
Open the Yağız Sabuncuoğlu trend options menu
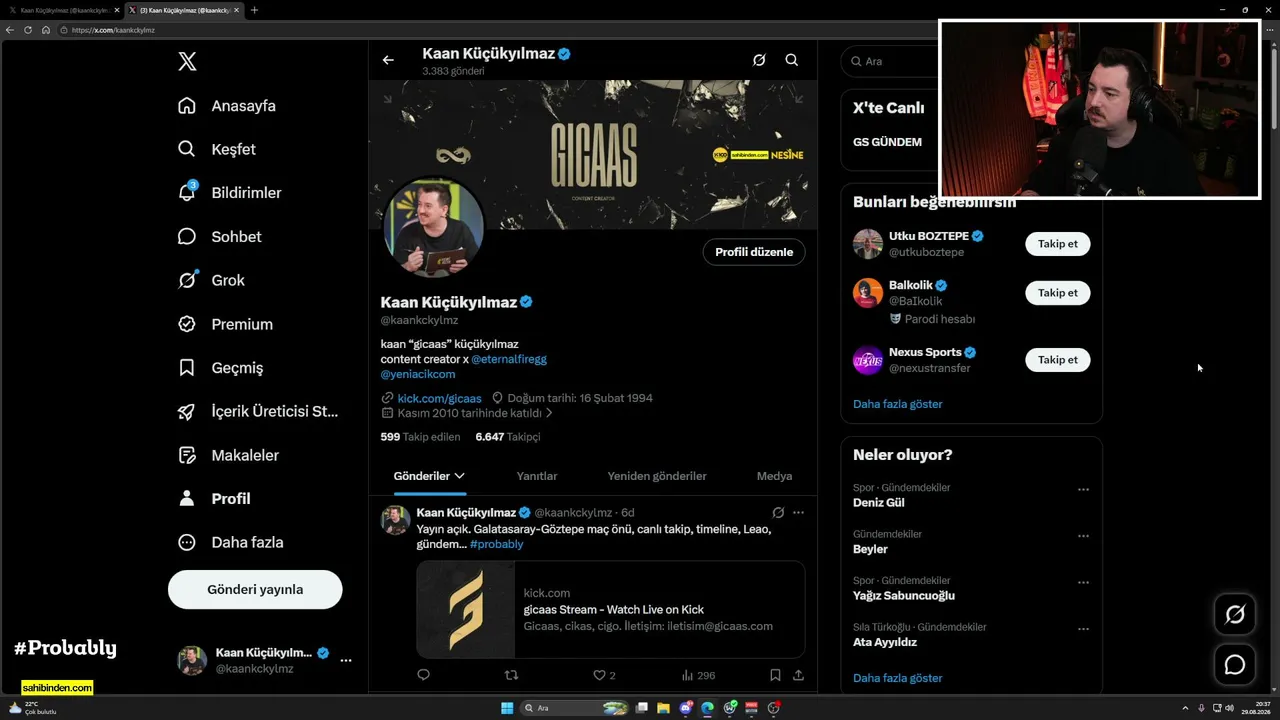[1083, 582]
